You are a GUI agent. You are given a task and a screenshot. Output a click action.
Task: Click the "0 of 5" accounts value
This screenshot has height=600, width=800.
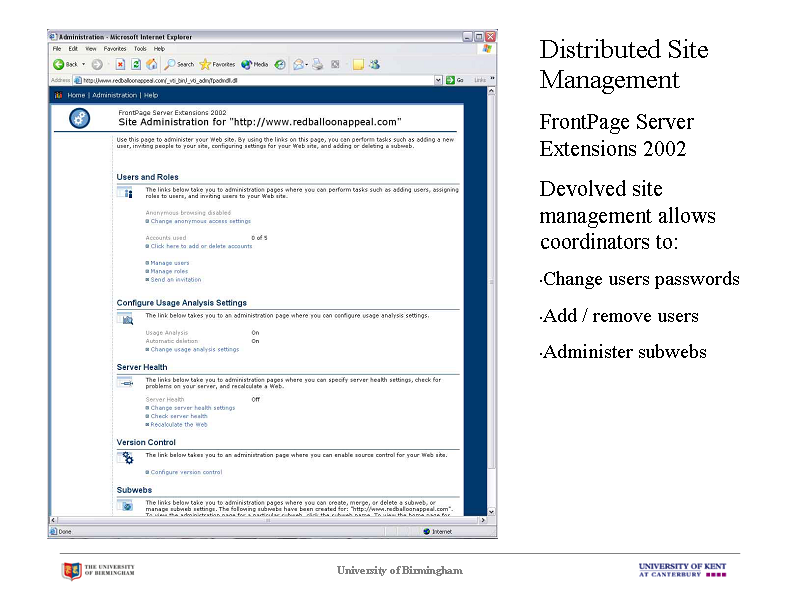point(259,238)
